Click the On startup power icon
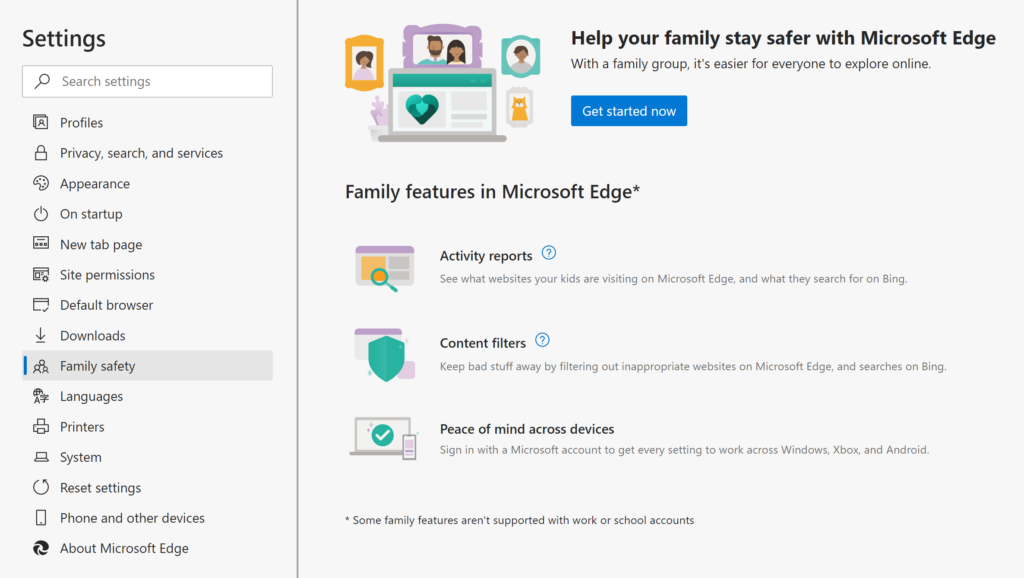Viewport: 1024px width, 578px height. click(x=40, y=214)
